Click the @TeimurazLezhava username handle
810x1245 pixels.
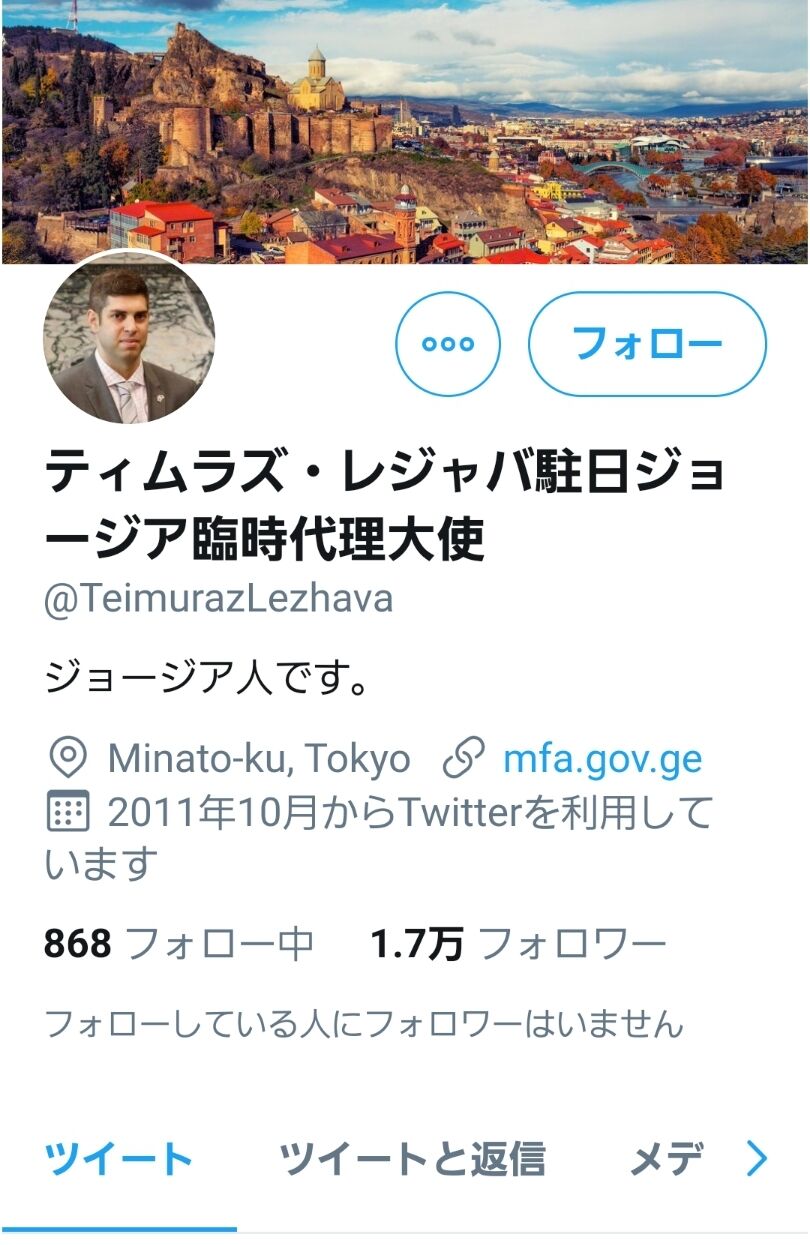coord(219,598)
